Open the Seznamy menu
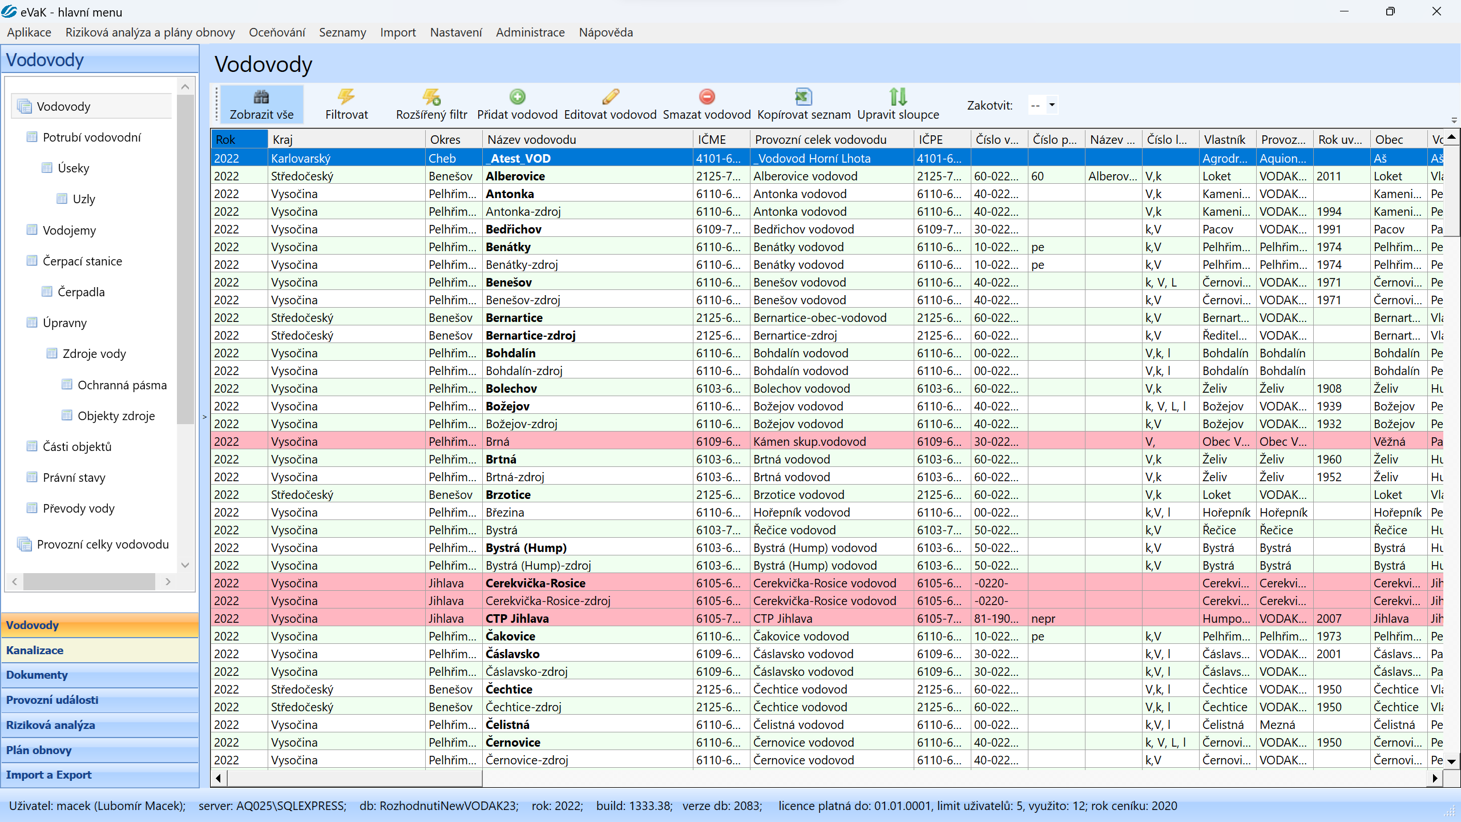Screen dimensions: 1461x822 [x=342, y=32]
